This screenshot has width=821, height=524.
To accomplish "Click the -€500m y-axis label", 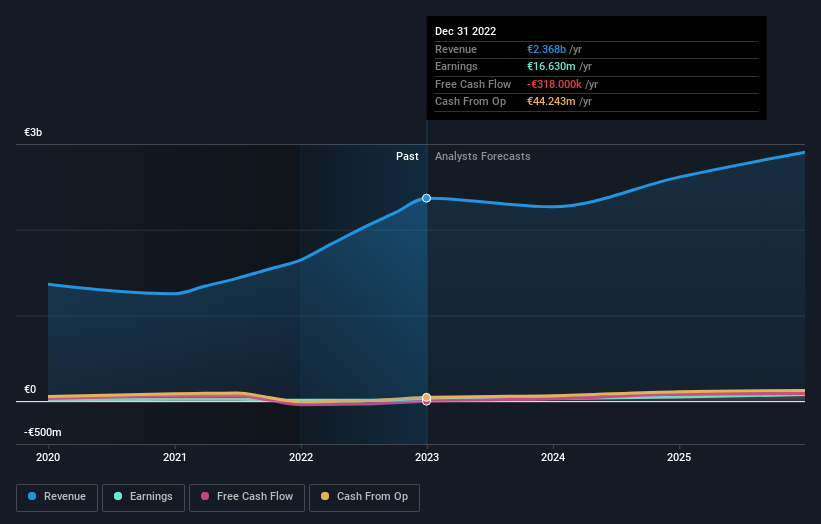I will pyautogui.click(x=42, y=432).
